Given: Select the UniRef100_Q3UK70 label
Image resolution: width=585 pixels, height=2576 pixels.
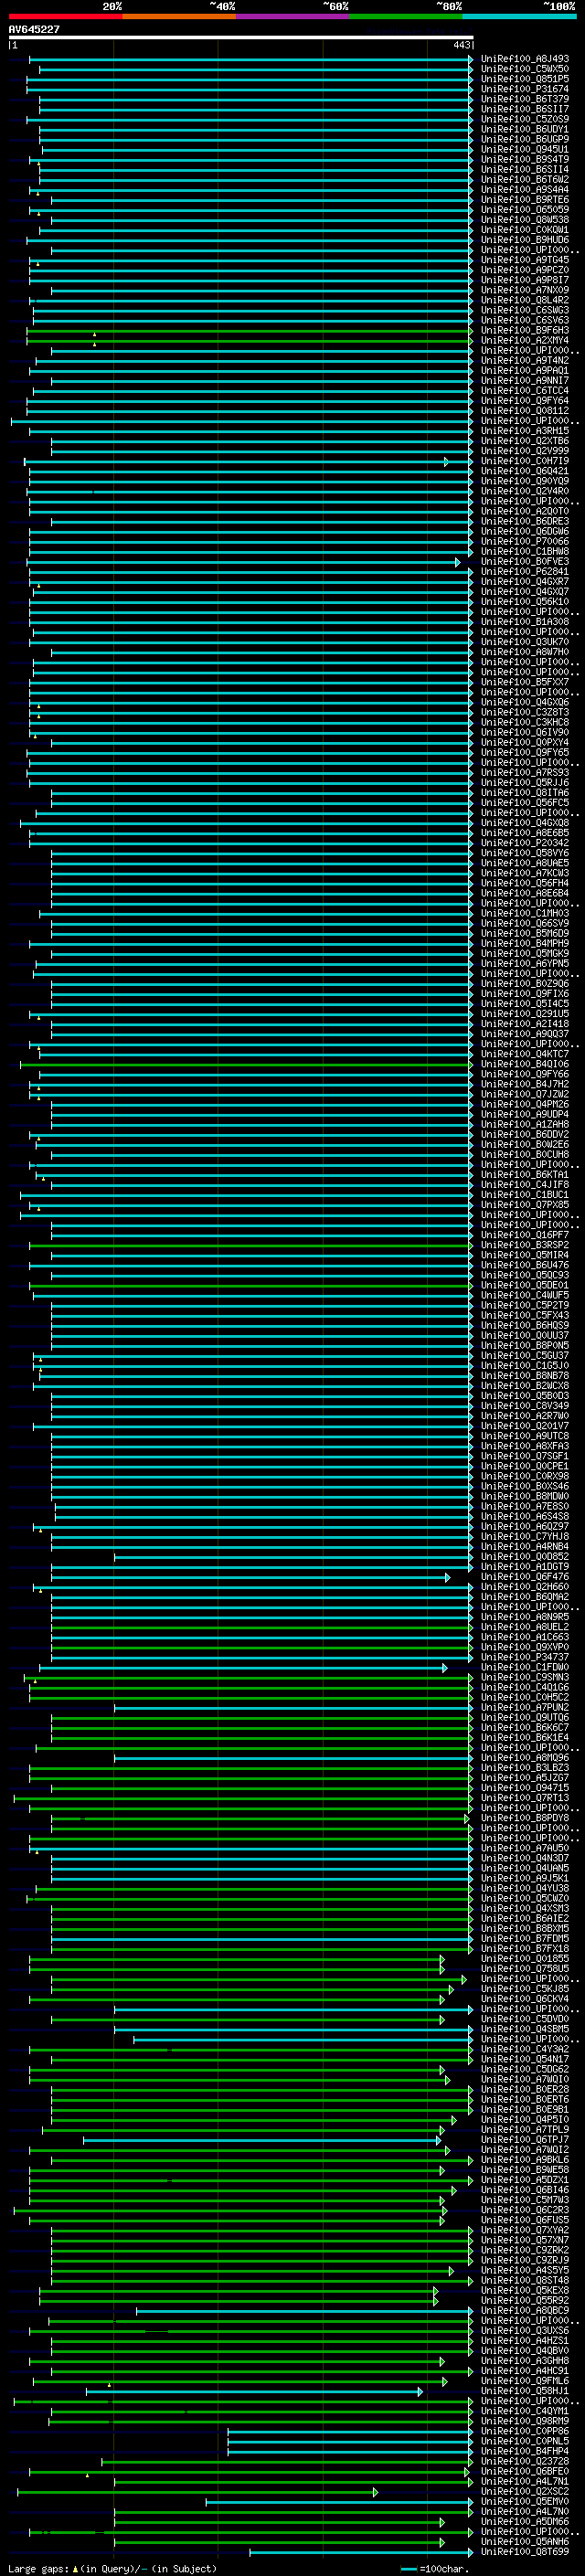Looking at the screenshot, I should (x=524, y=642).
